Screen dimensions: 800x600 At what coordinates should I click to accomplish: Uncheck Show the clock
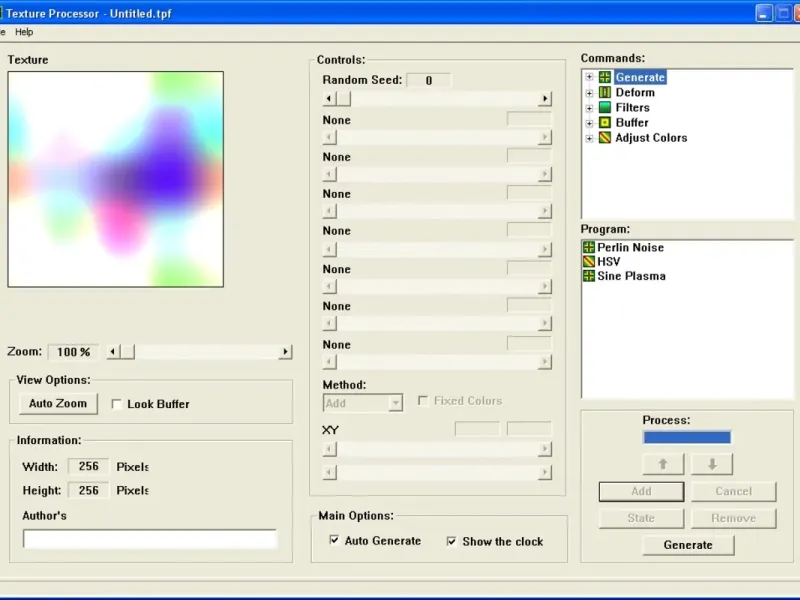tap(452, 541)
